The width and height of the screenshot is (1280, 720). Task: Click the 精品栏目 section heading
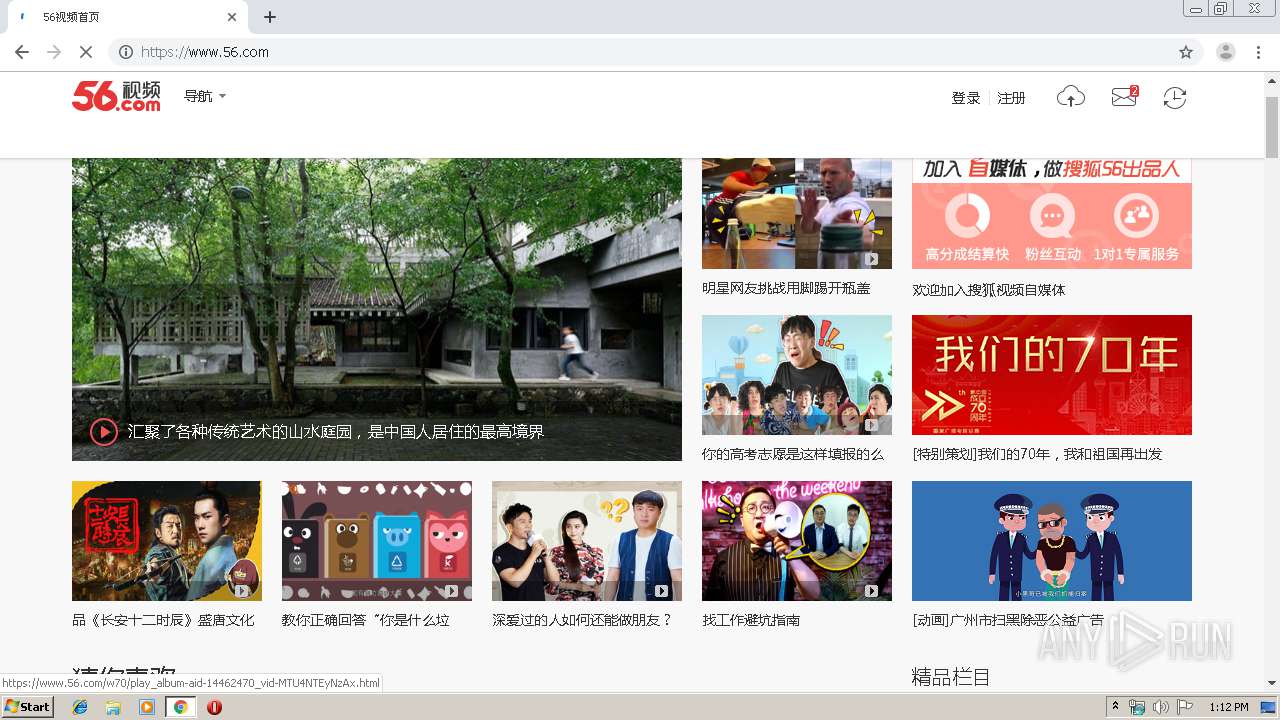pos(951,677)
